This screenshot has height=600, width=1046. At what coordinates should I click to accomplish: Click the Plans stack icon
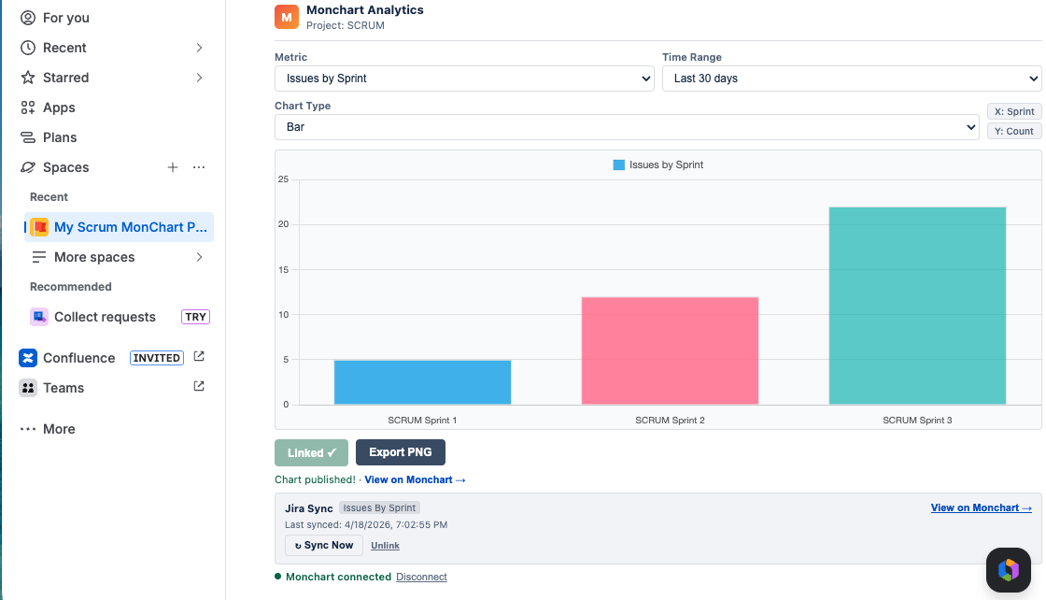tap(27, 137)
